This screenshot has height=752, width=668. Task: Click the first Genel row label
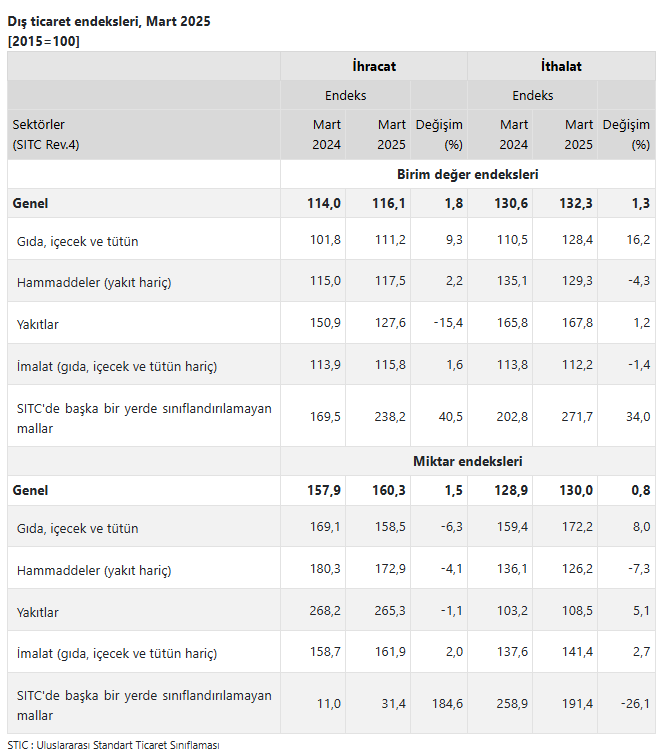coord(30,203)
